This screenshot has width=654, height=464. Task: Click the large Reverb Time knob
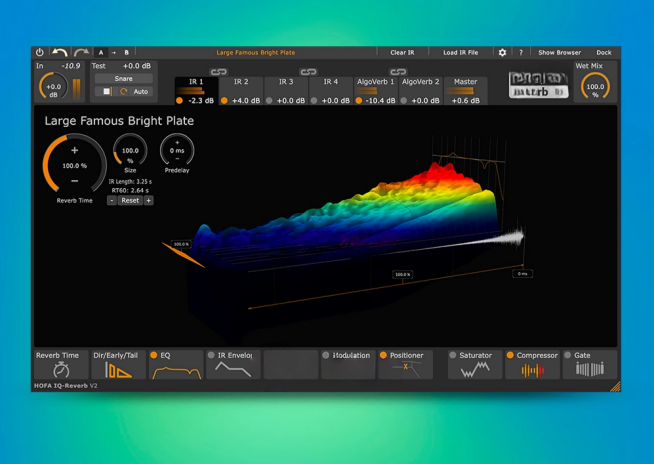coord(74,165)
